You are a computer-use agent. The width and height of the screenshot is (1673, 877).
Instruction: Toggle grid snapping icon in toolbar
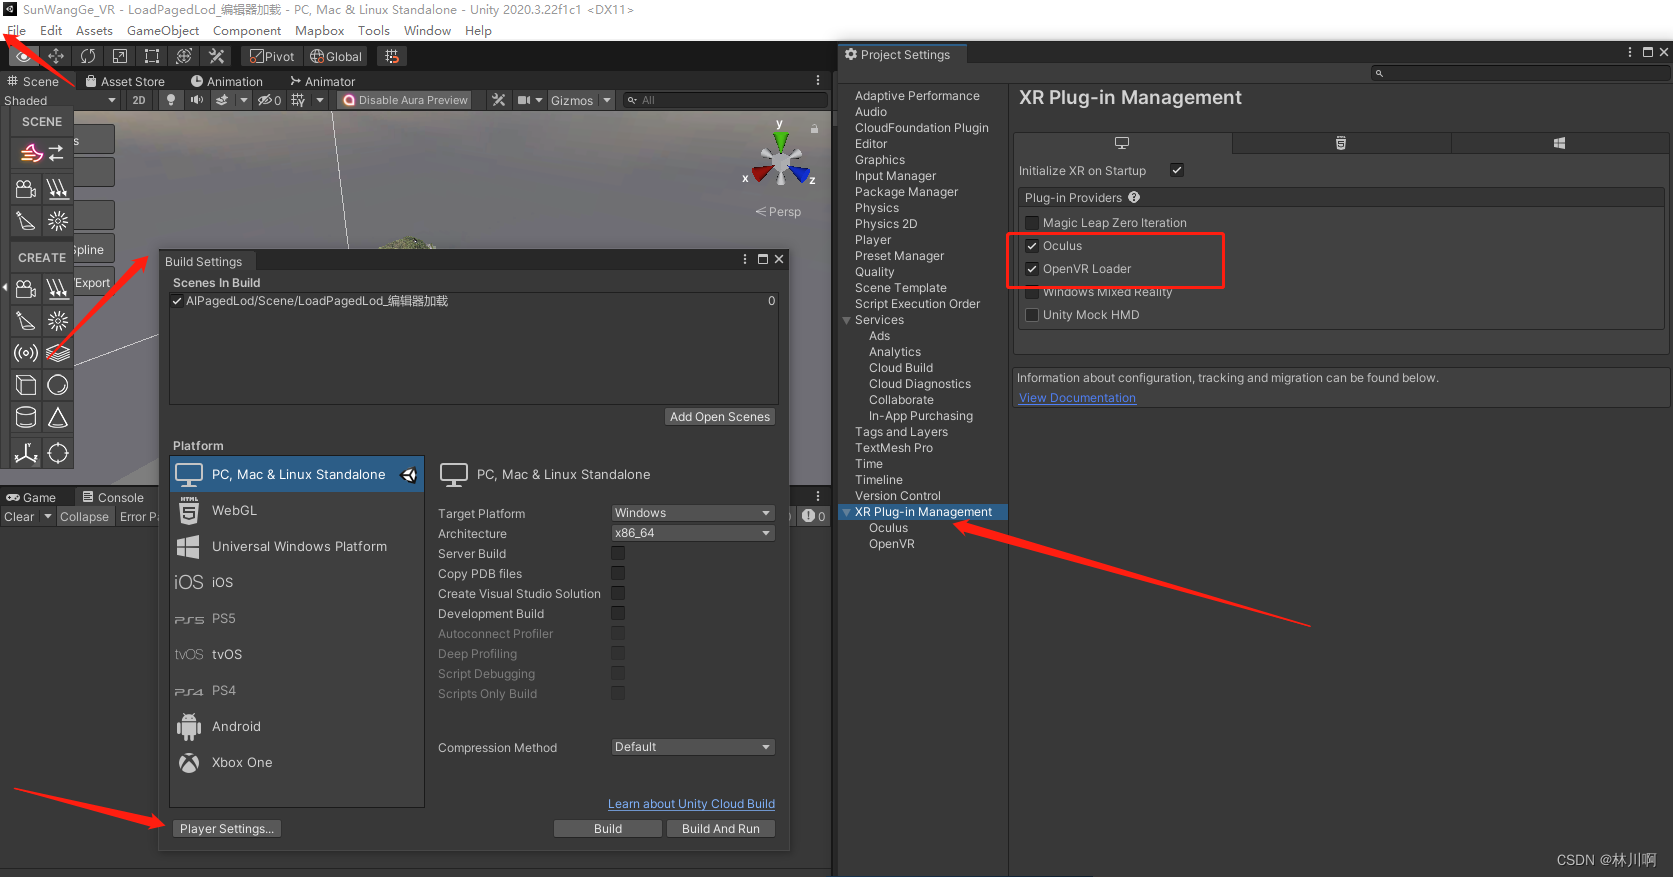[391, 56]
